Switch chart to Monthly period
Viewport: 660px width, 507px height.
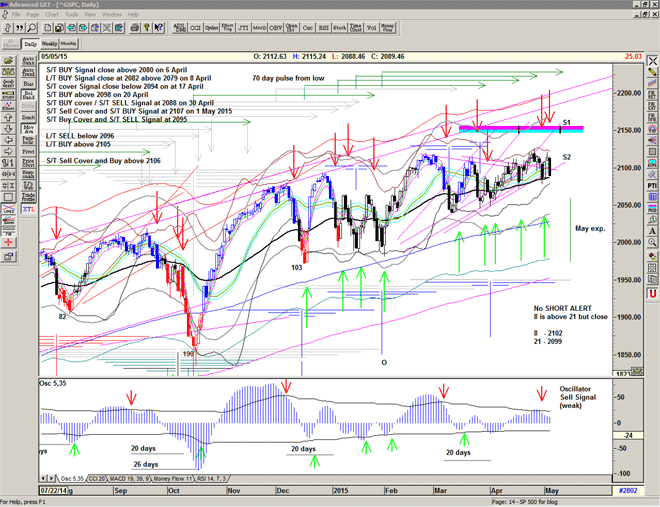(x=69, y=44)
